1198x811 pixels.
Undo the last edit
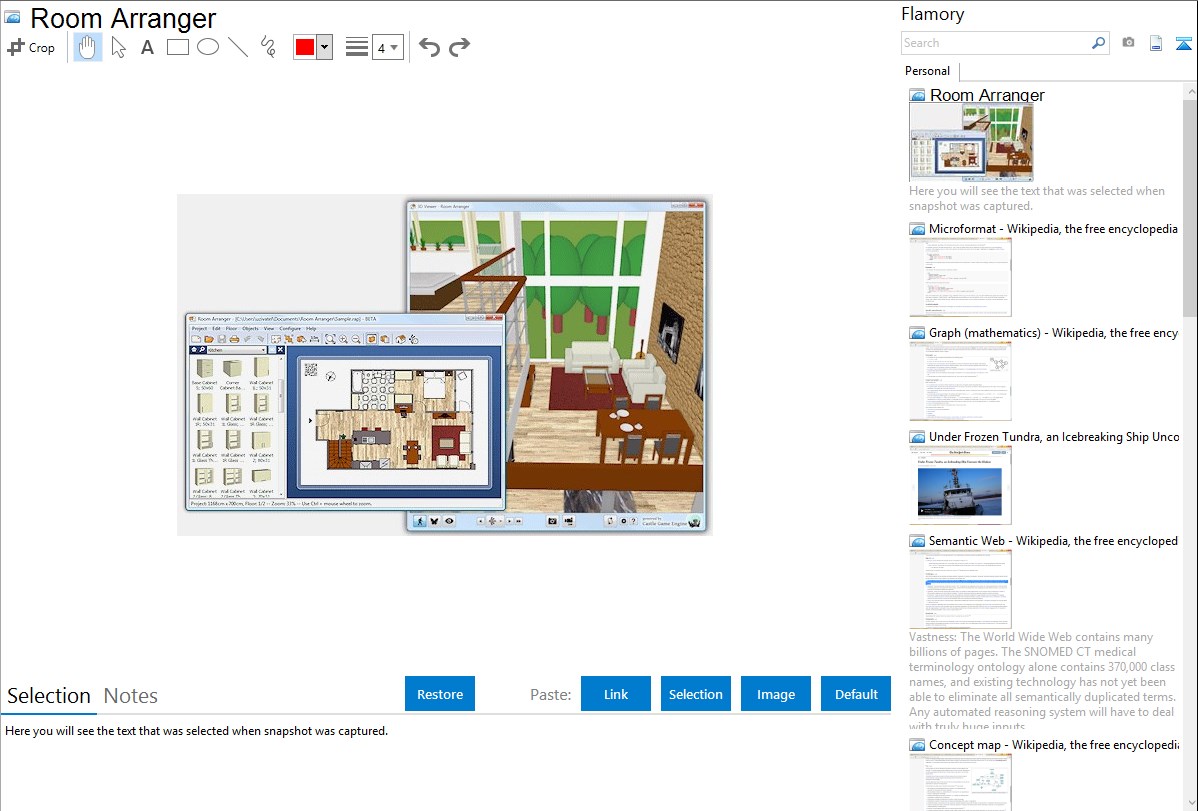(429, 47)
